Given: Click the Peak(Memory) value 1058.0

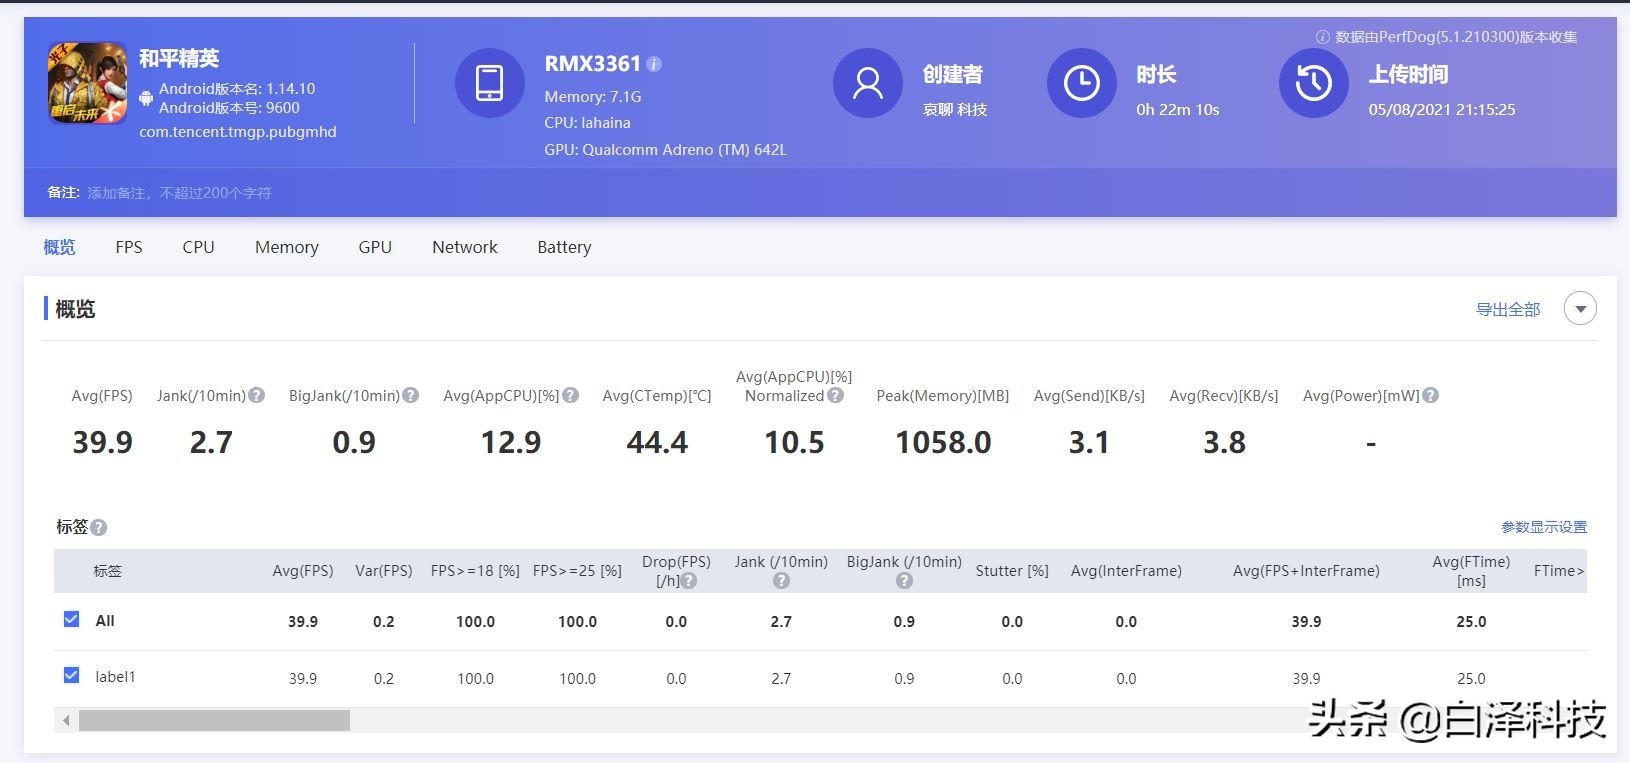Looking at the screenshot, I should [943, 442].
